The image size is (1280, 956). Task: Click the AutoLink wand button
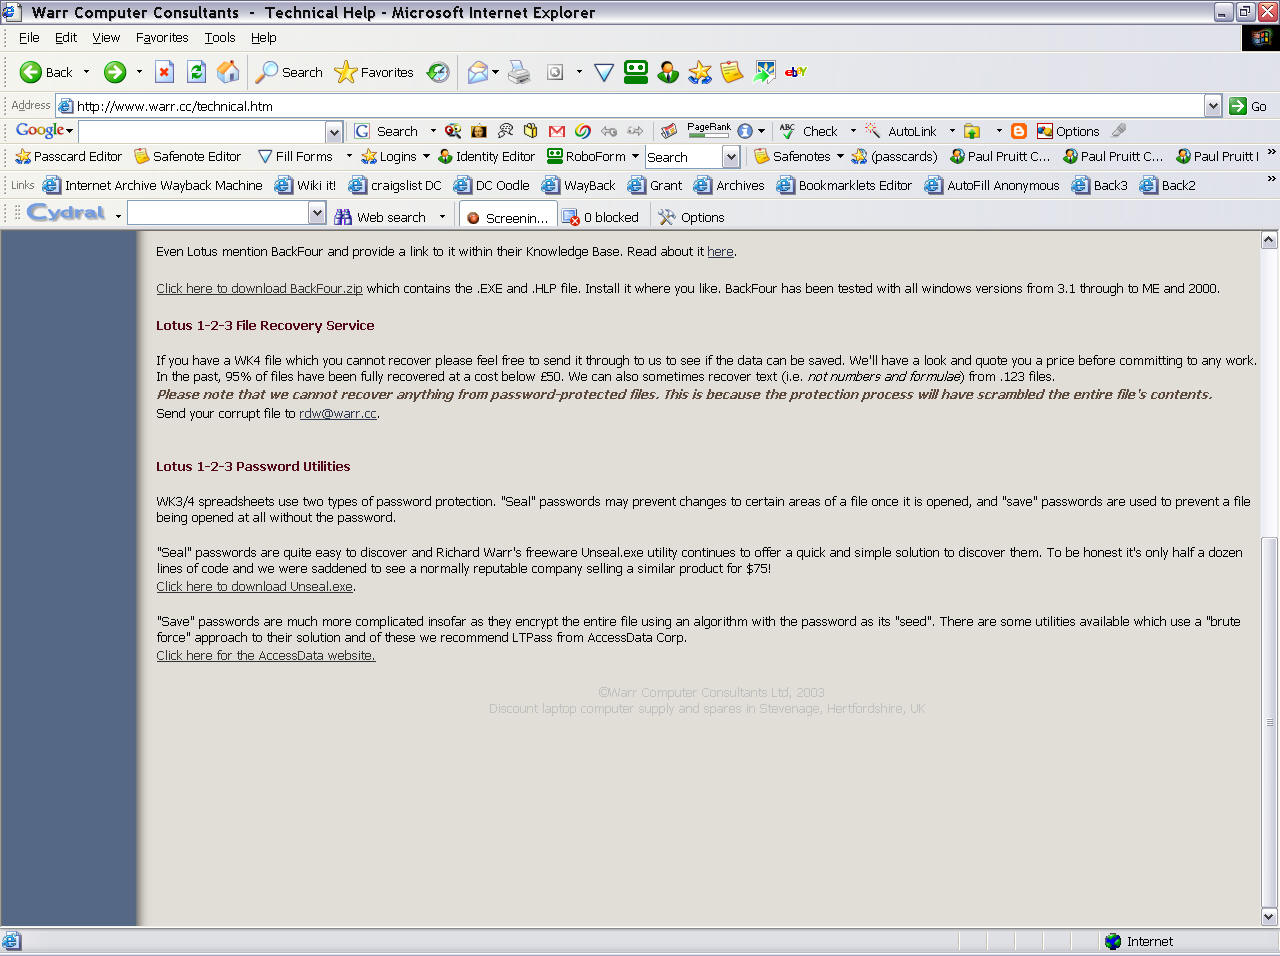[x=901, y=131]
